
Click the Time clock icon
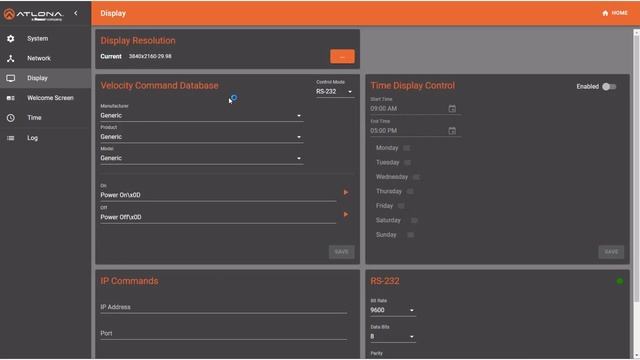[x=11, y=118]
